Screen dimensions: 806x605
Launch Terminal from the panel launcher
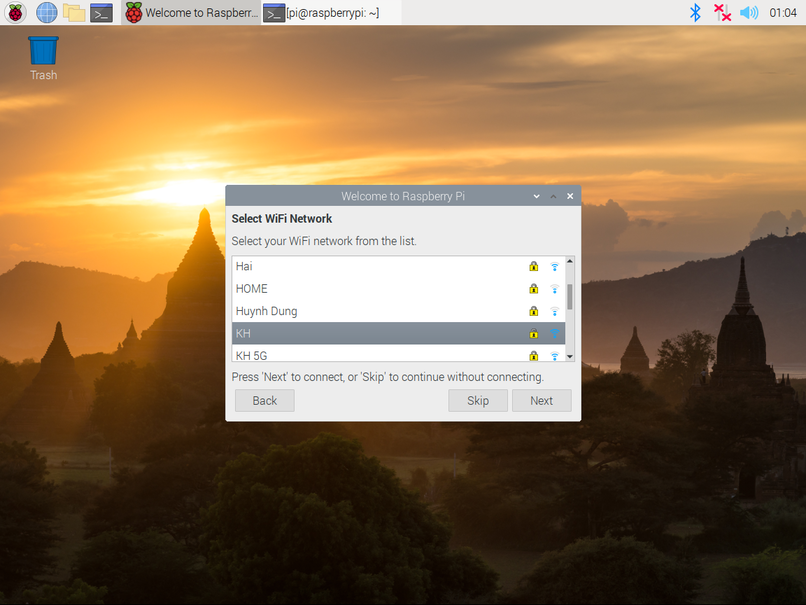click(101, 12)
